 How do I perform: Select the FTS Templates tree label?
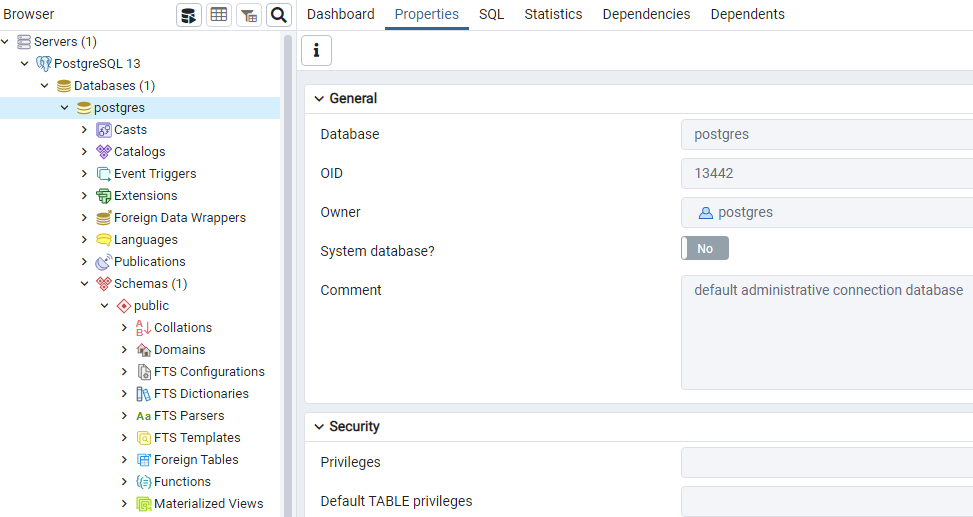tap(197, 438)
